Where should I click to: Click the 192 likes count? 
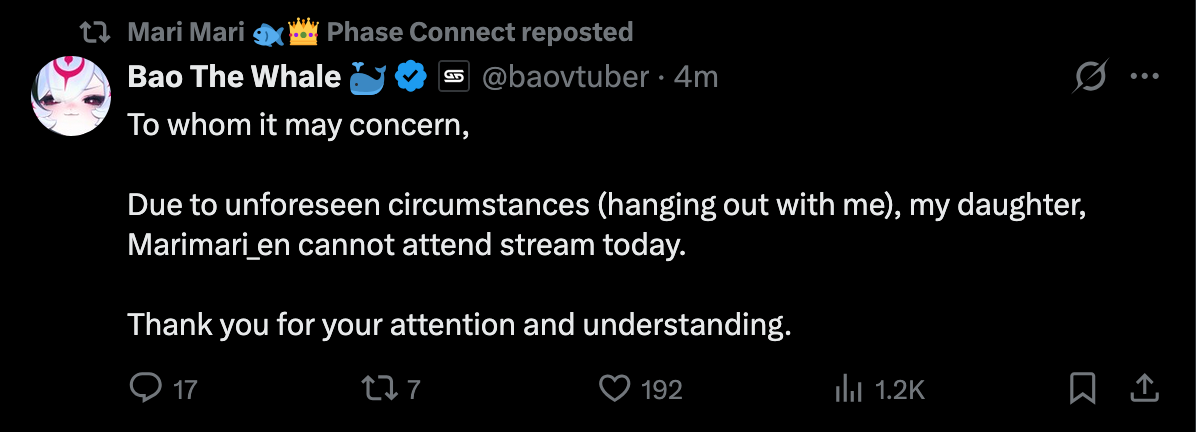[661, 389]
